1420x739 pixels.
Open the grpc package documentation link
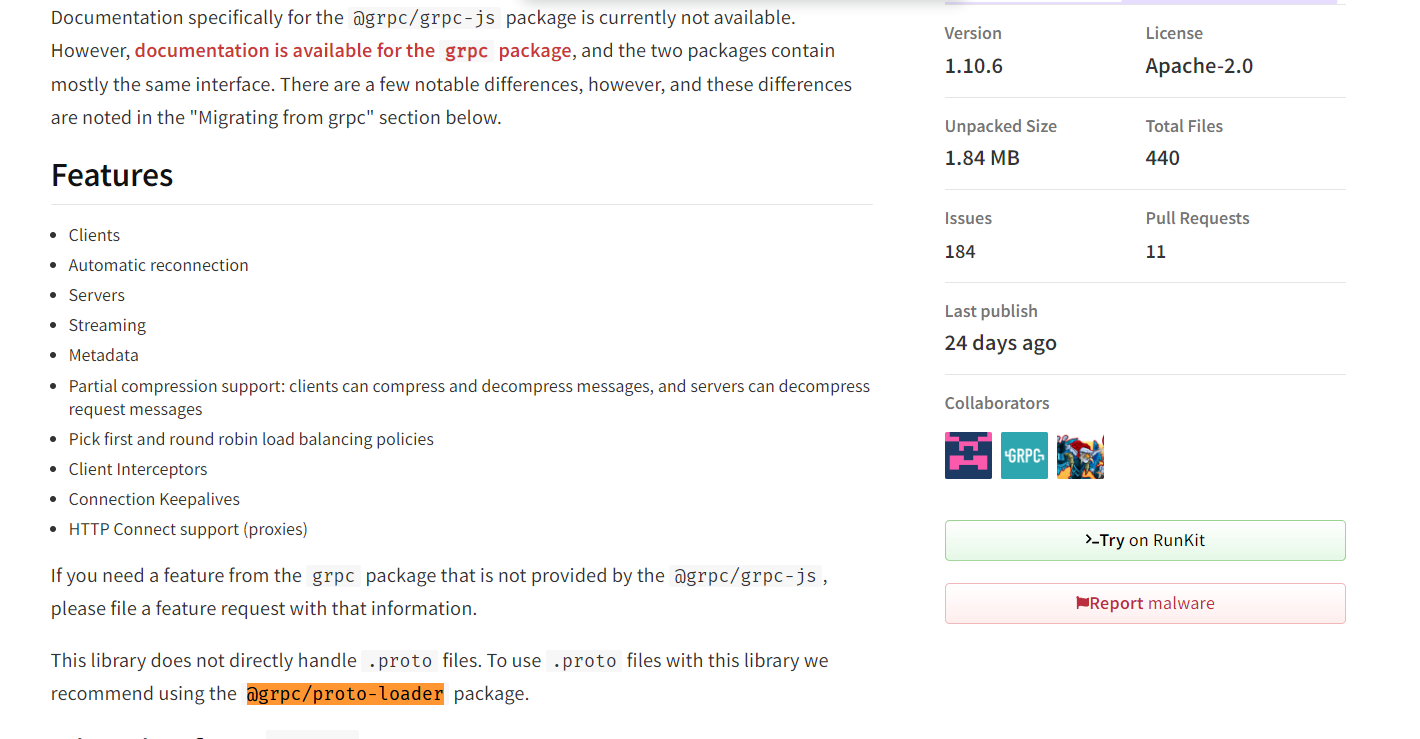coord(353,51)
